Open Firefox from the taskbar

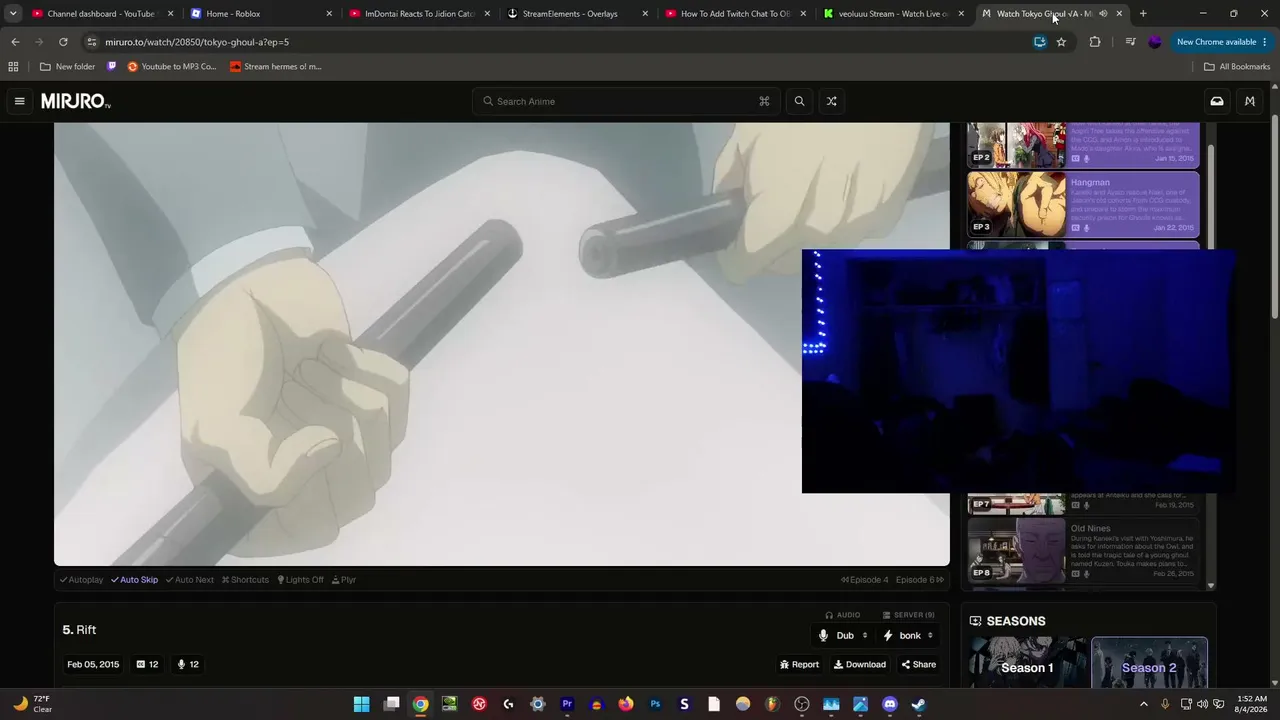626,704
